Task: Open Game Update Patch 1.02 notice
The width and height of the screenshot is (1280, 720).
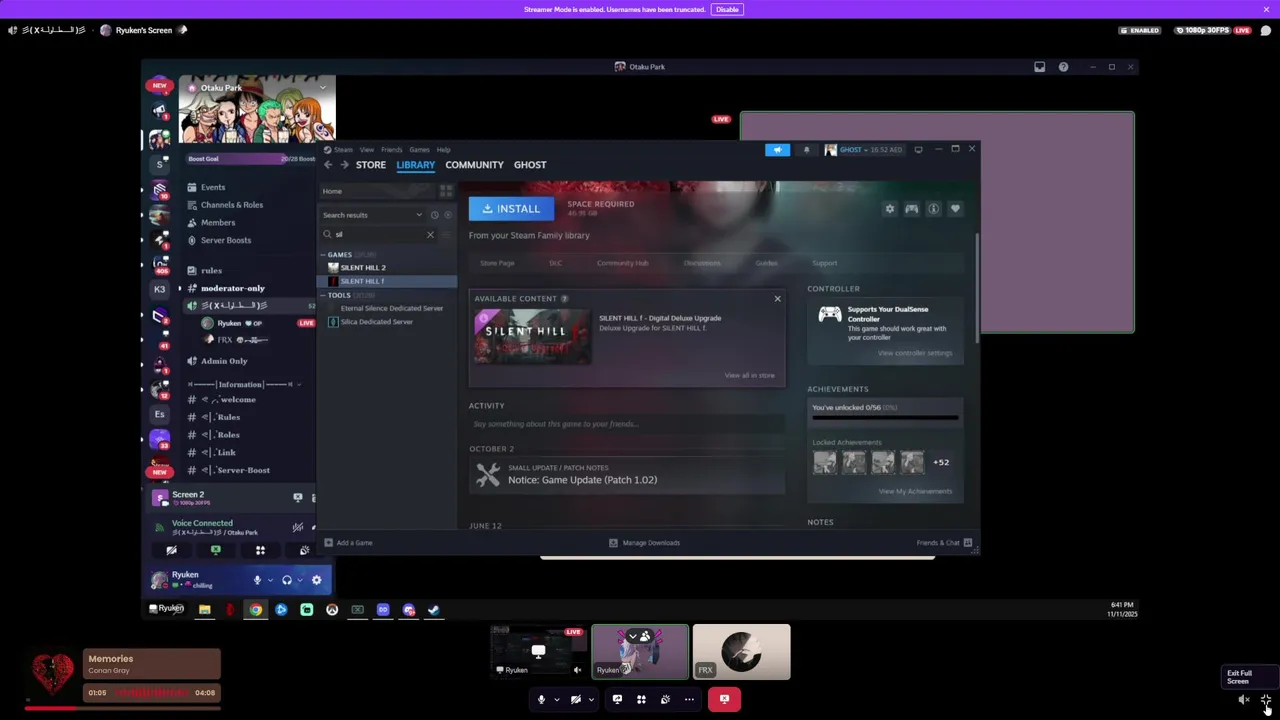Action: tap(627, 475)
